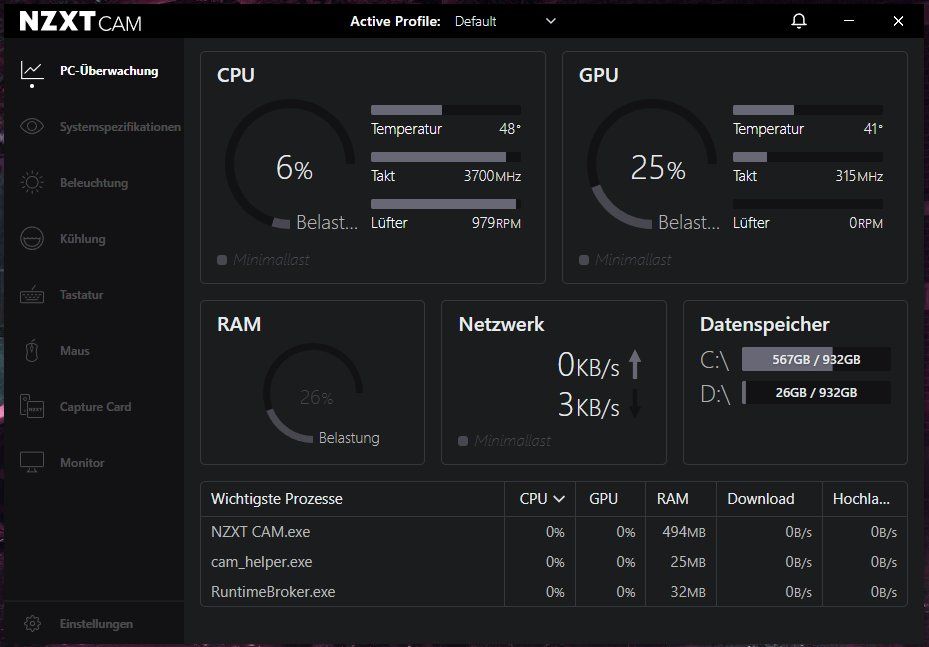Click the RAM load gauge showing 26%
Screen dimensions: 929x647
coord(313,393)
